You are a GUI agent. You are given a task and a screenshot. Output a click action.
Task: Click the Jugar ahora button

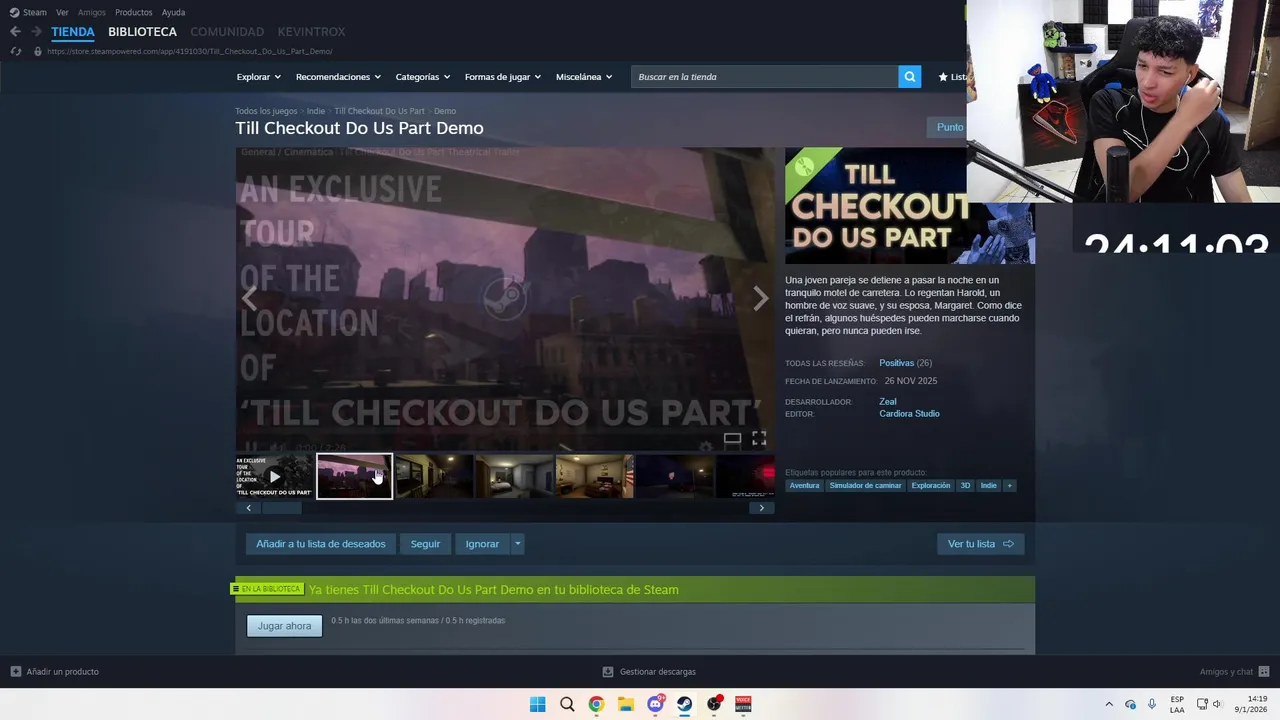pyautogui.click(x=284, y=626)
